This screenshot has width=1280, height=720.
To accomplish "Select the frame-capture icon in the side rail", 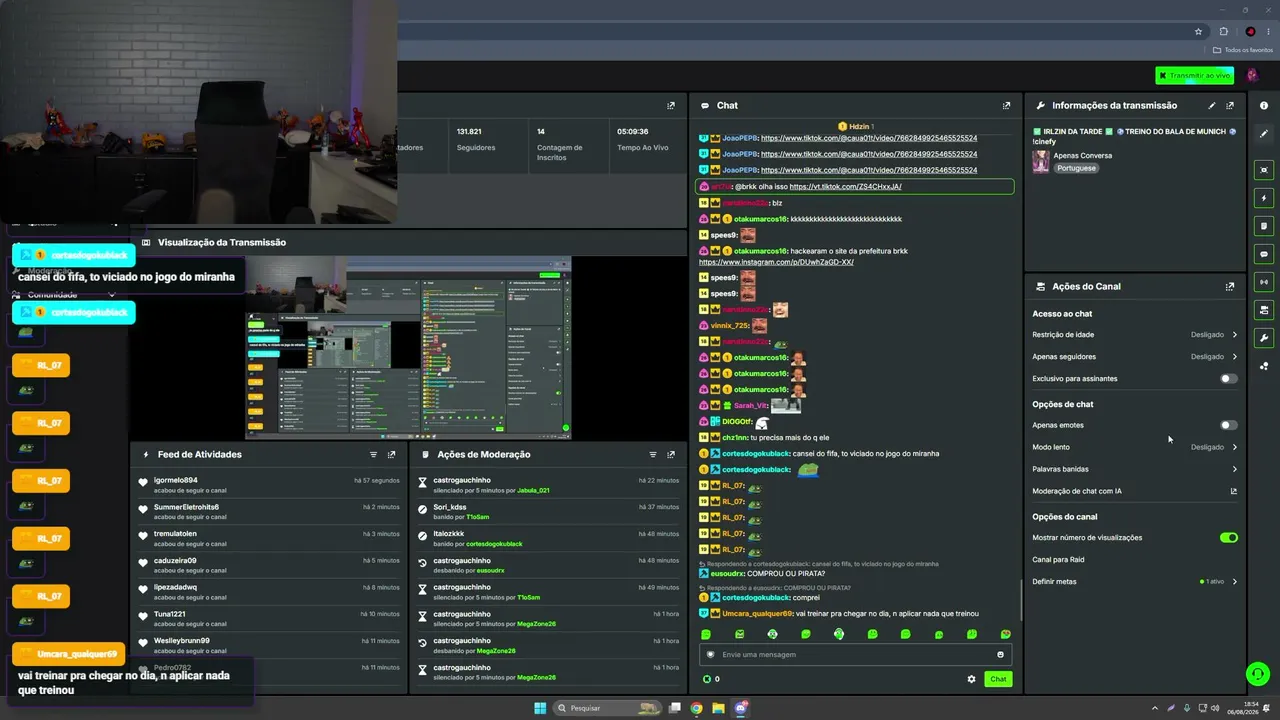I will pos(1264,170).
